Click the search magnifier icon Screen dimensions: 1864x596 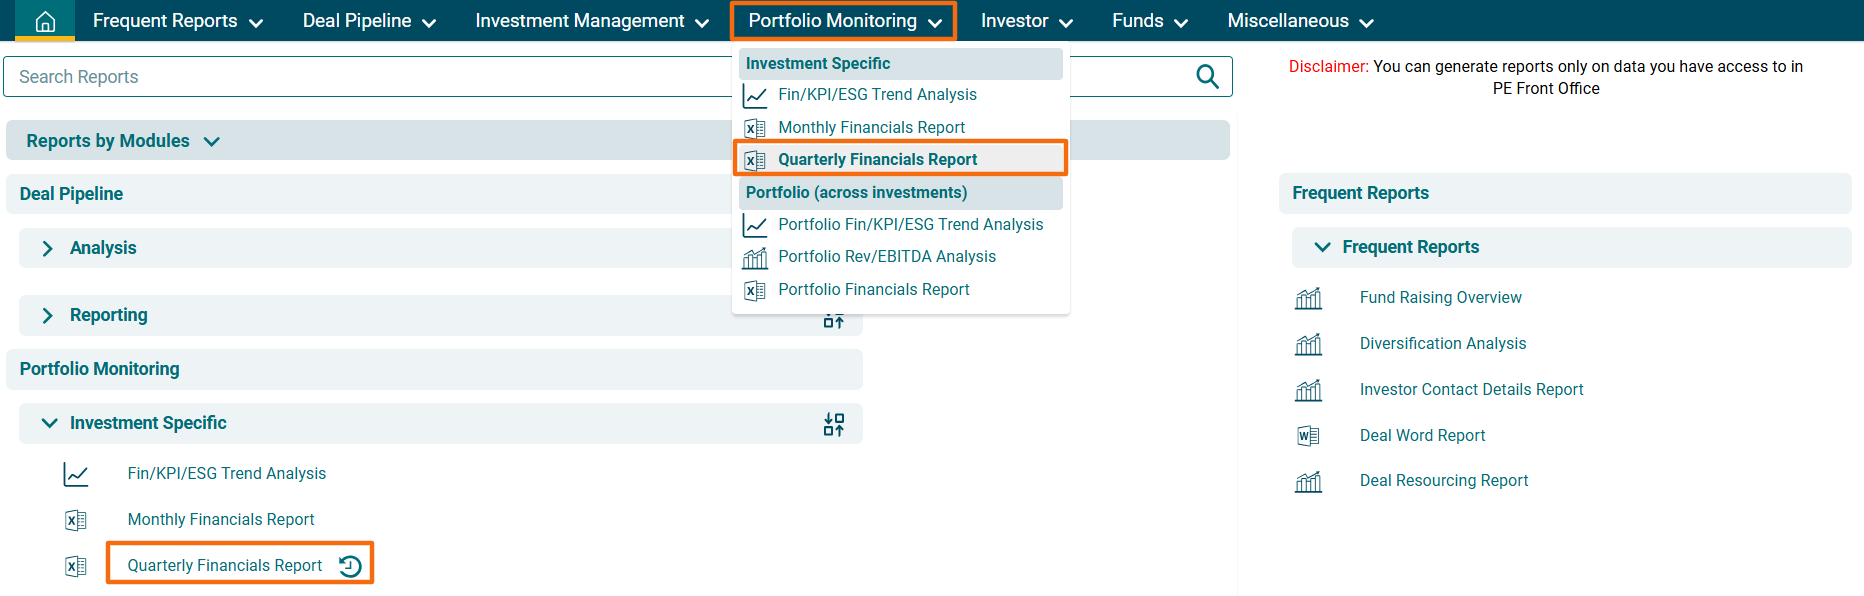(x=1207, y=77)
